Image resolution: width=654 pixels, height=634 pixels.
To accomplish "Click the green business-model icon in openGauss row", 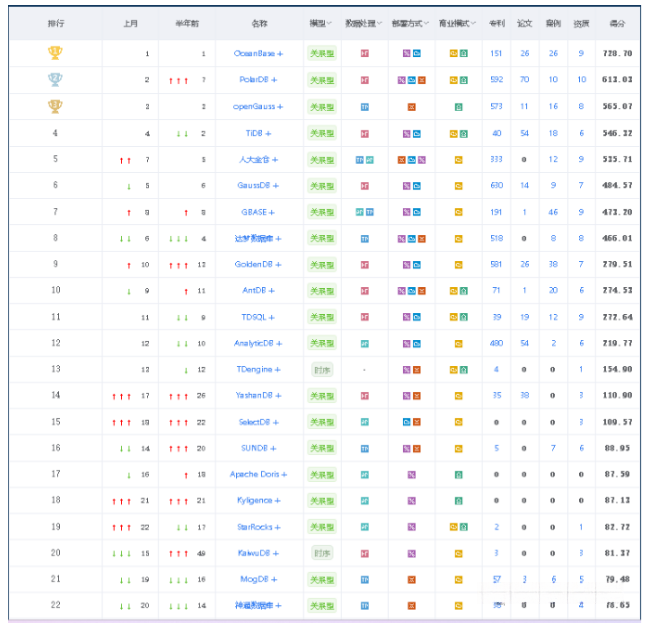I will coord(458,107).
